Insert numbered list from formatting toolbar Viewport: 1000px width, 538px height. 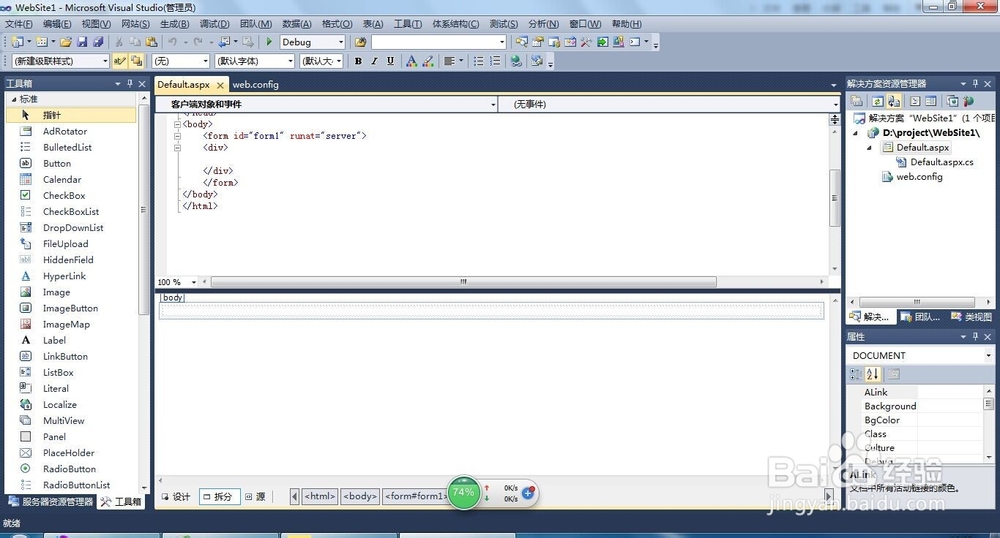tap(495, 61)
